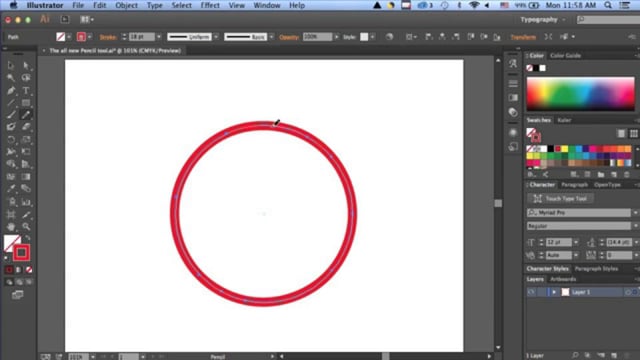Click the Wi-Fi icon in menu bar
640x360 pixels.
click(473, 5)
